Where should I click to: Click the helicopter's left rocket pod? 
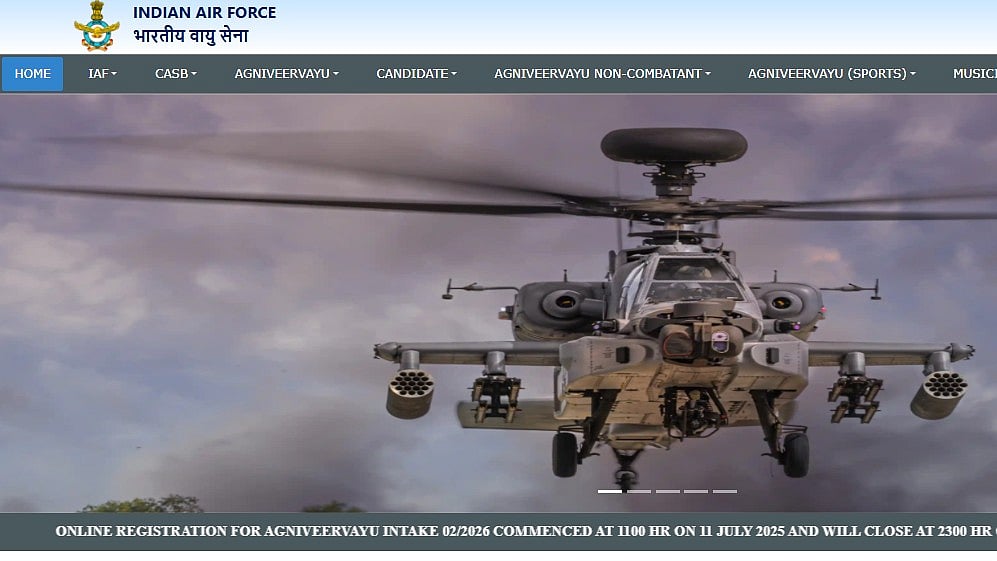click(x=410, y=392)
